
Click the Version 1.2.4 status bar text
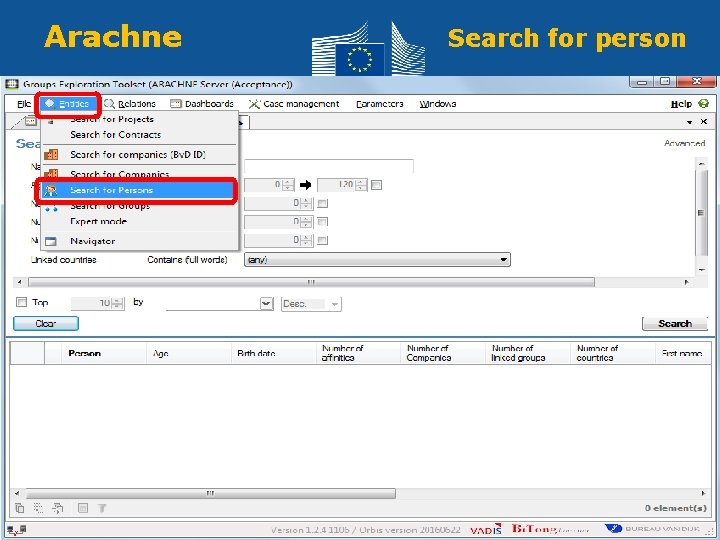(366, 530)
